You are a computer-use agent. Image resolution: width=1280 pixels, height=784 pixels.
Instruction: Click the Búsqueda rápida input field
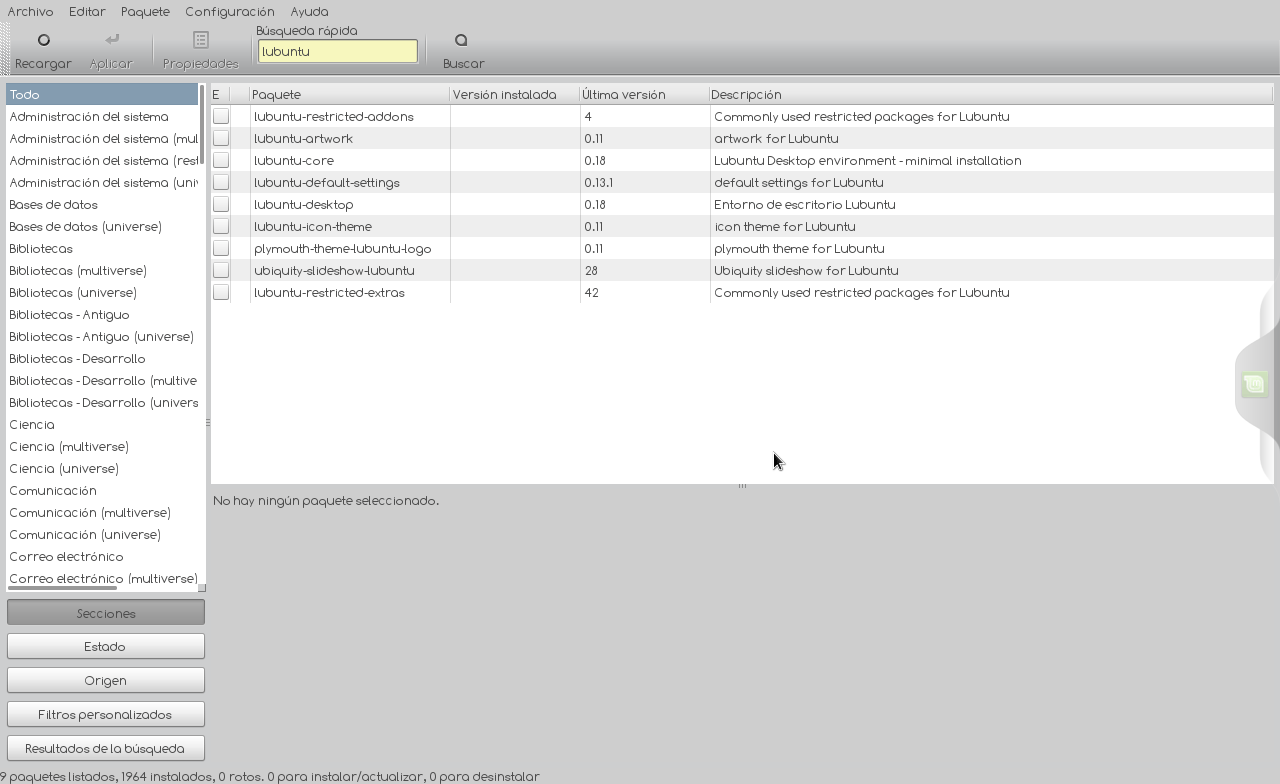click(x=338, y=52)
